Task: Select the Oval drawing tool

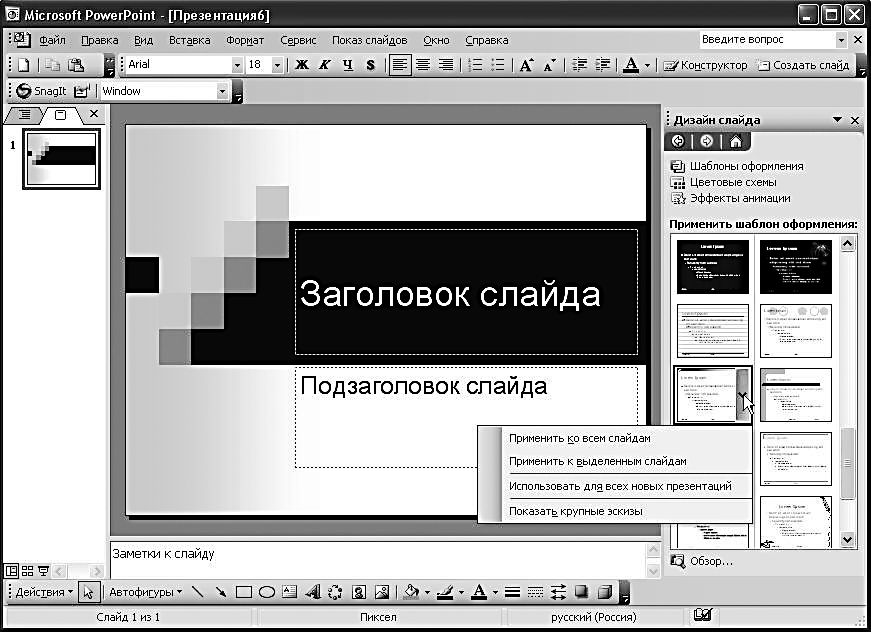Action: click(267, 592)
